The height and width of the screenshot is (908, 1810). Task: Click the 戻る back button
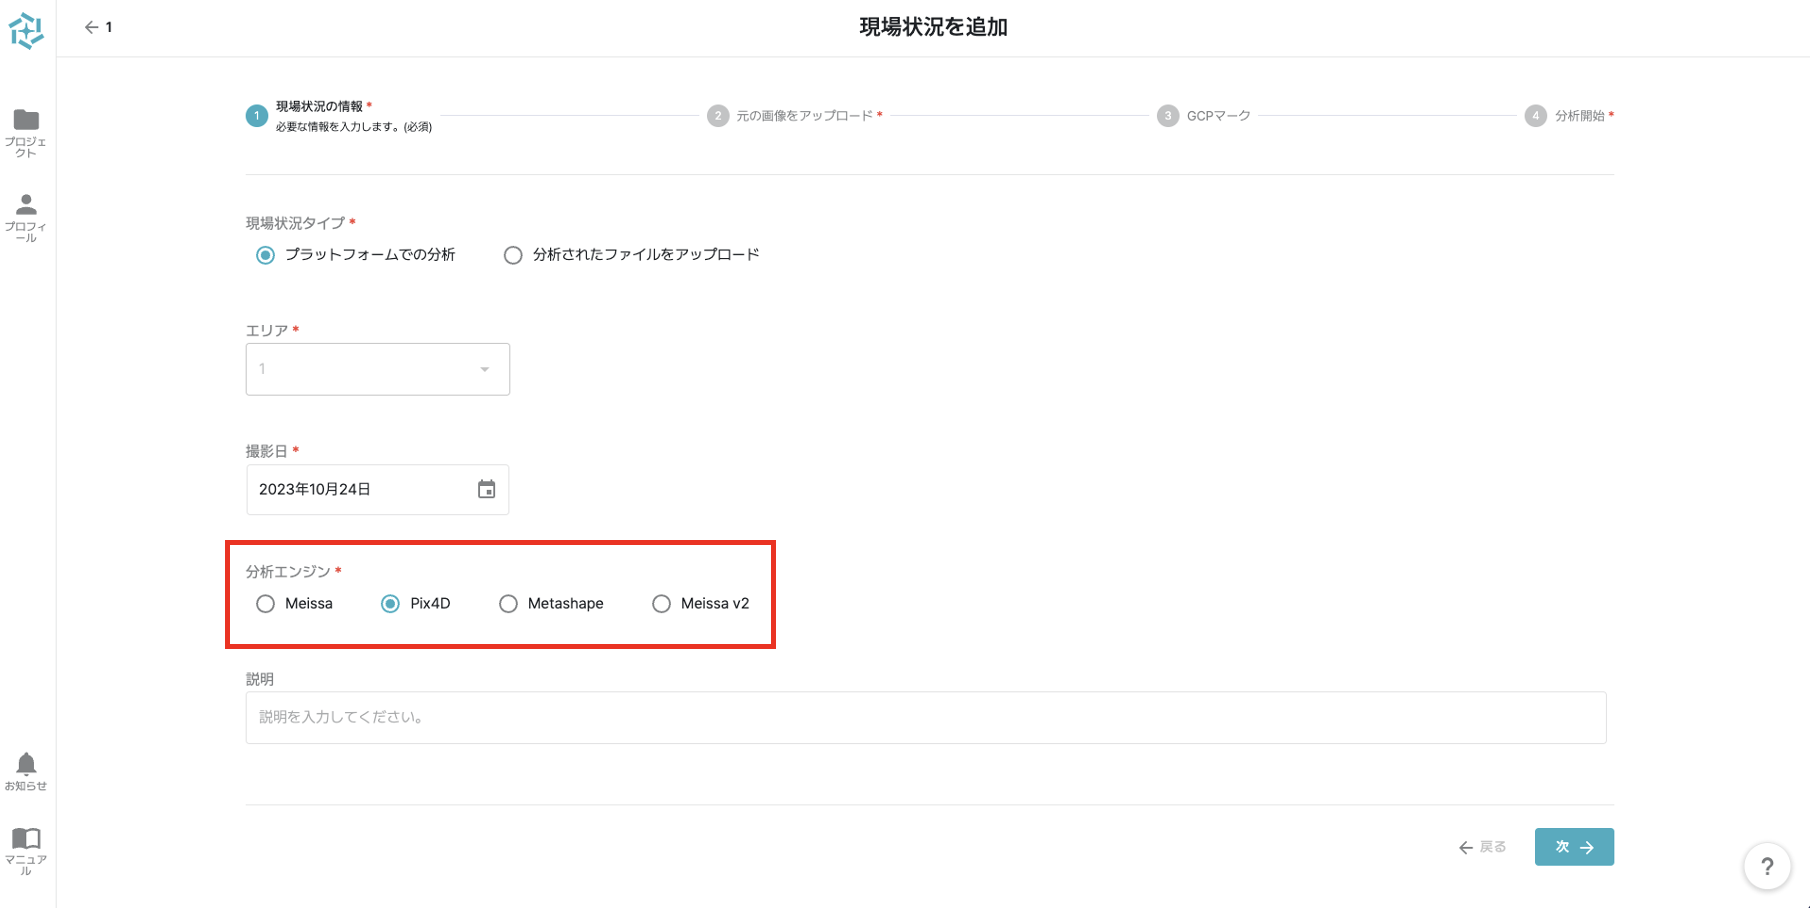click(x=1482, y=847)
